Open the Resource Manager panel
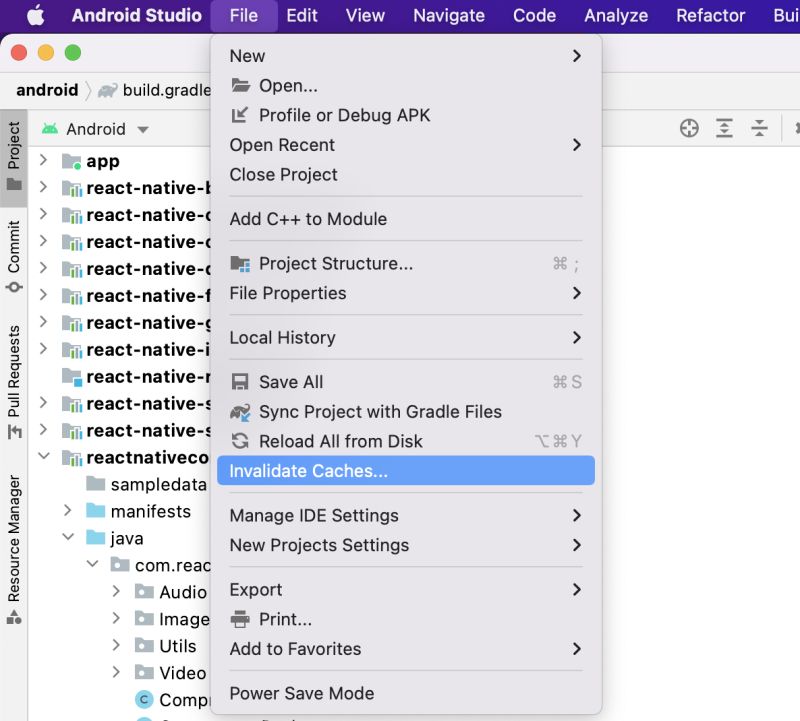The width and height of the screenshot is (800, 721). (x=13, y=537)
